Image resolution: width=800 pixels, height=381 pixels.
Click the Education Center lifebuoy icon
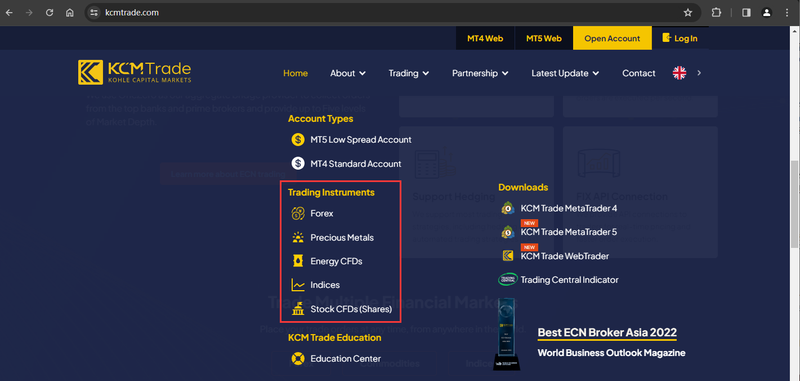pos(297,359)
